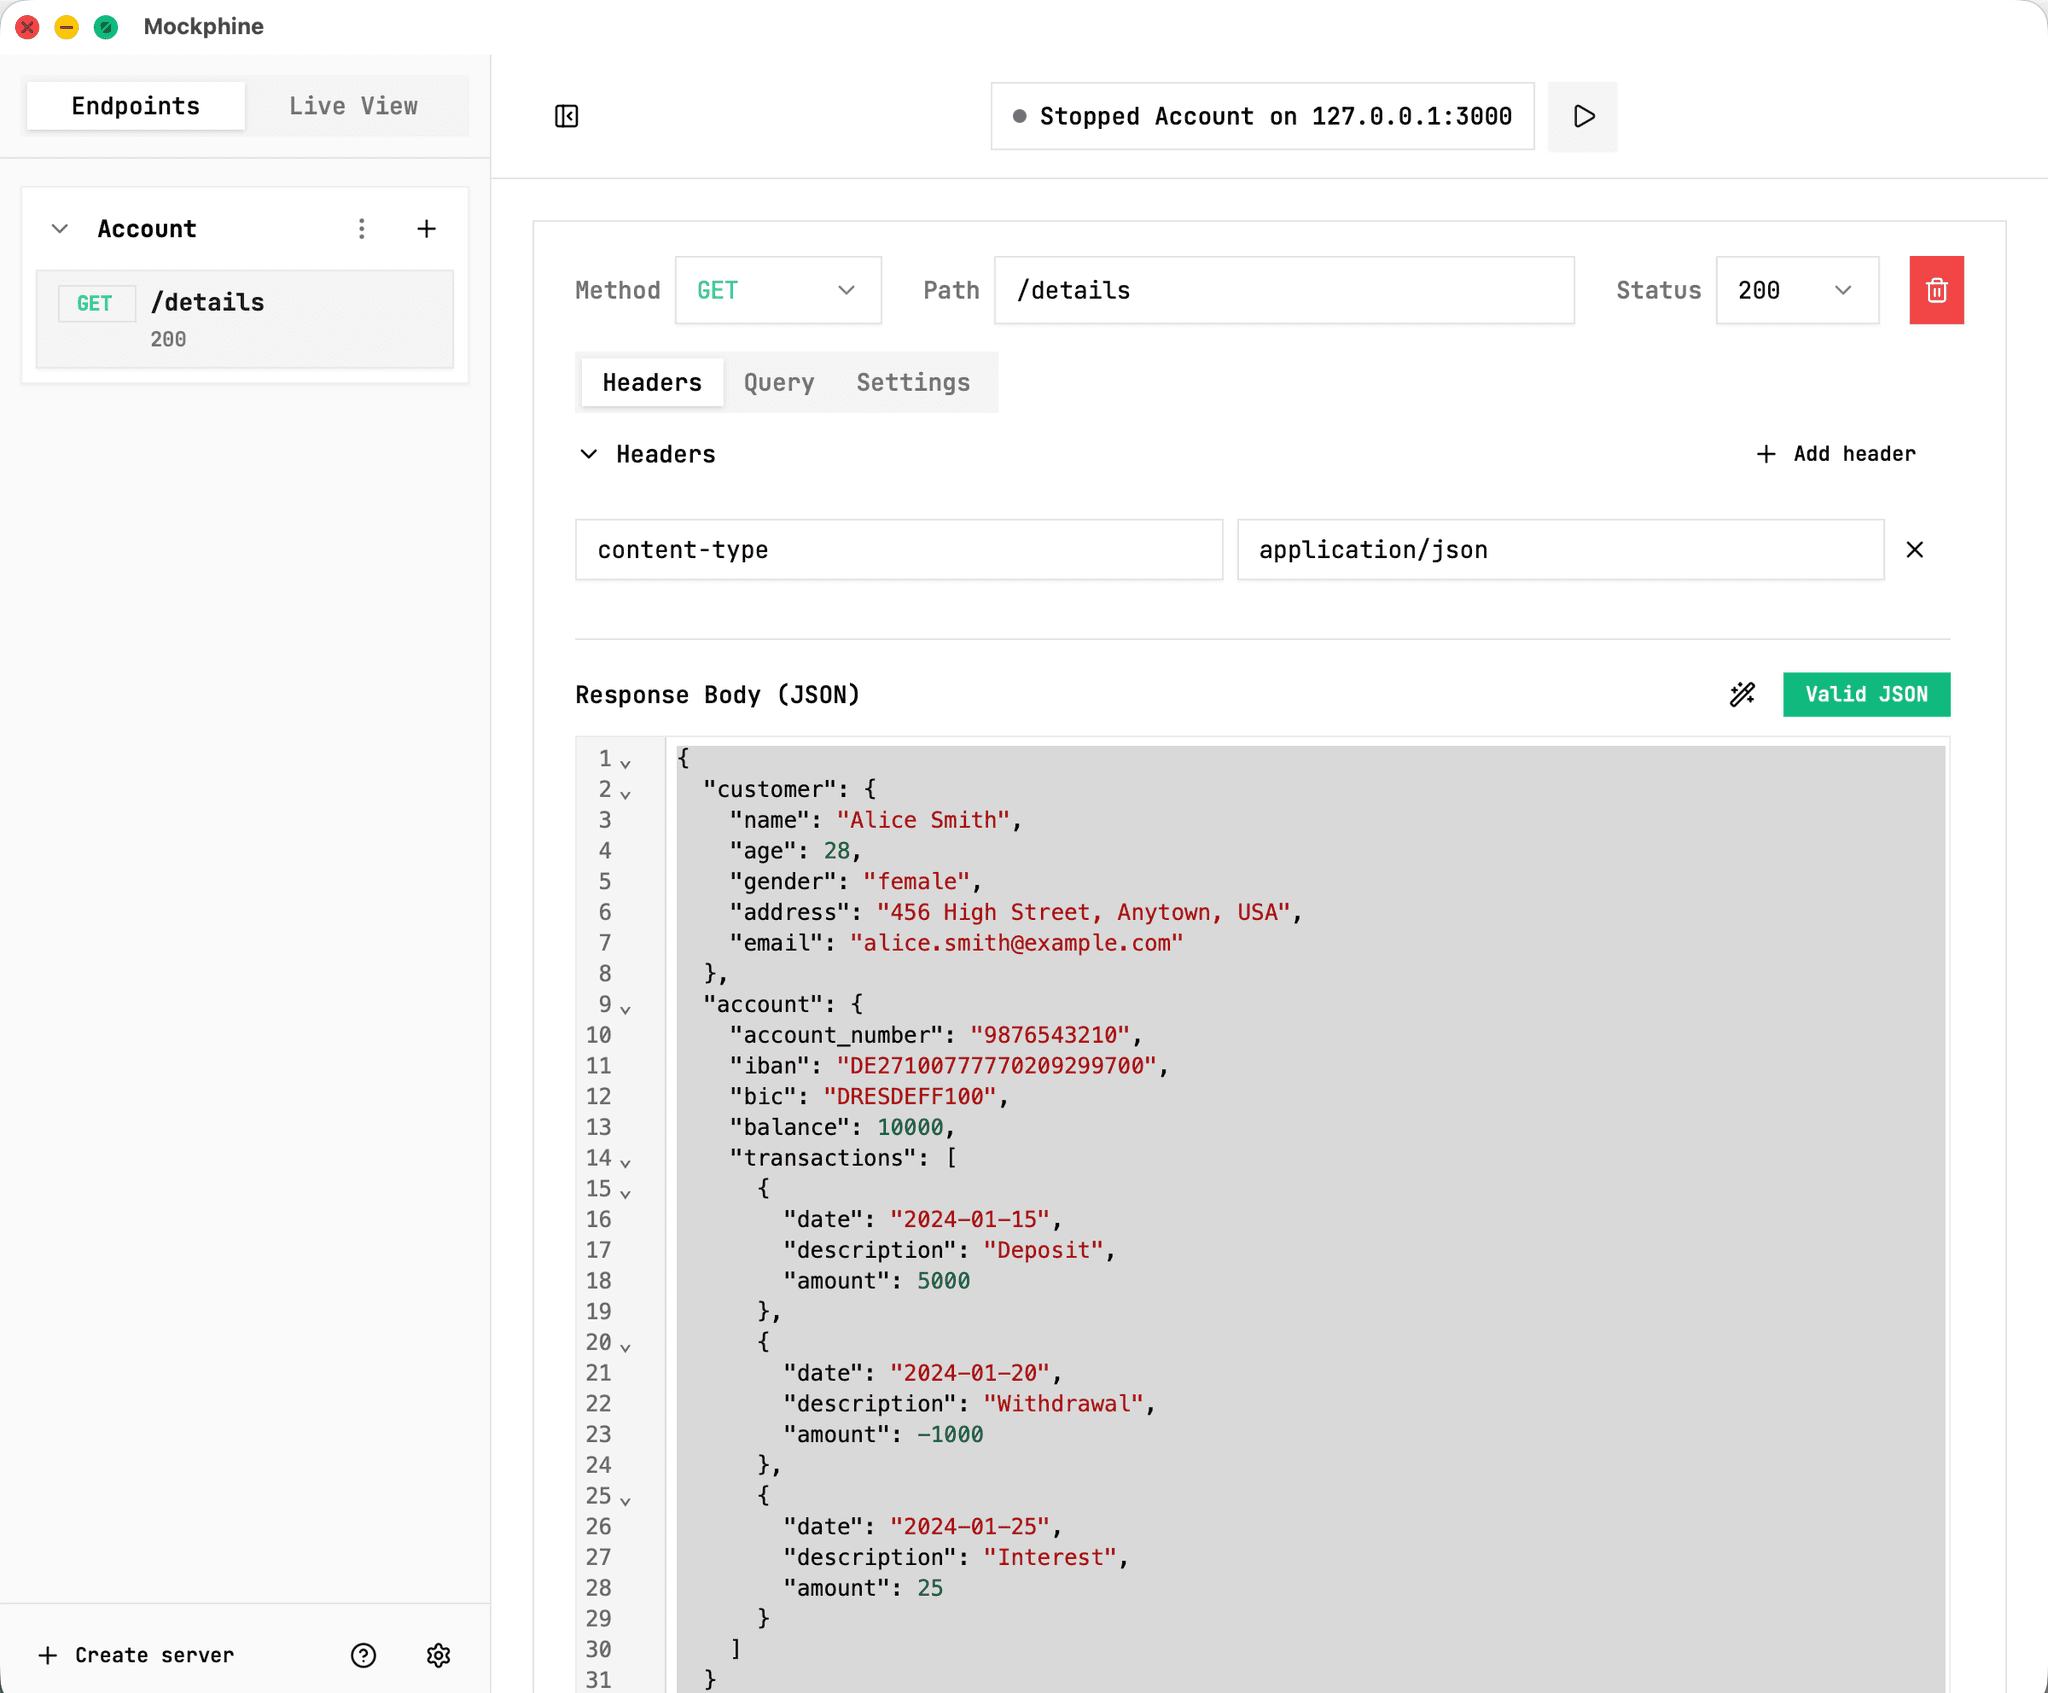Open settings gear in sidebar footer
Image resolution: width=2048 pixels, height=1693 pixels.
click(x=438, y=1656)
